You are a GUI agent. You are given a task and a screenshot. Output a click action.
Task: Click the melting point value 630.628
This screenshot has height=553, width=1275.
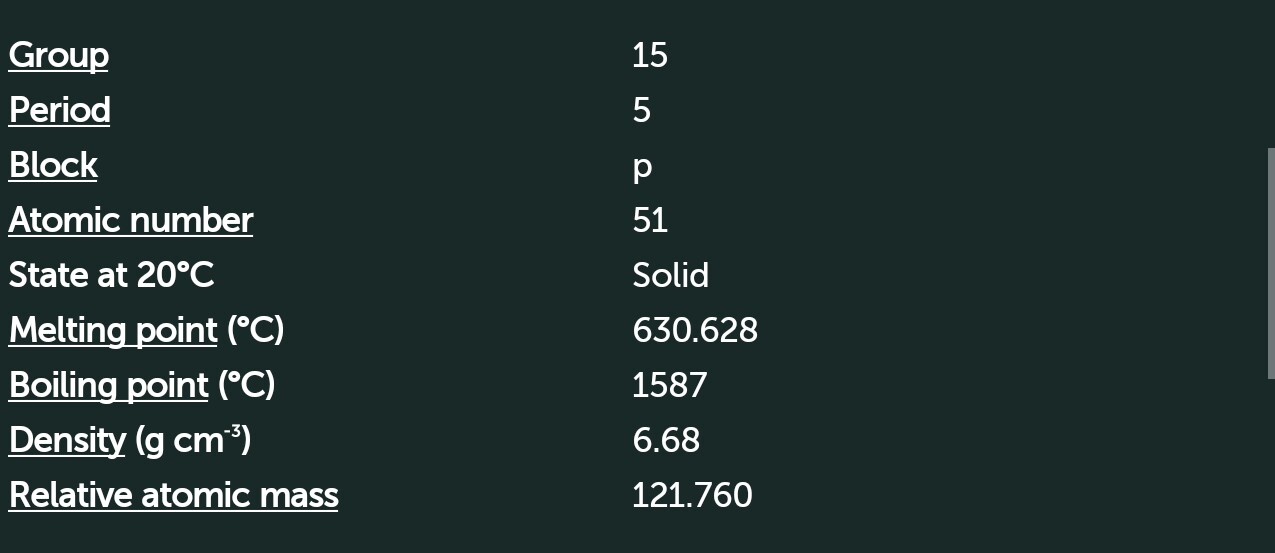pyautogui.click(x=694, y=330)
